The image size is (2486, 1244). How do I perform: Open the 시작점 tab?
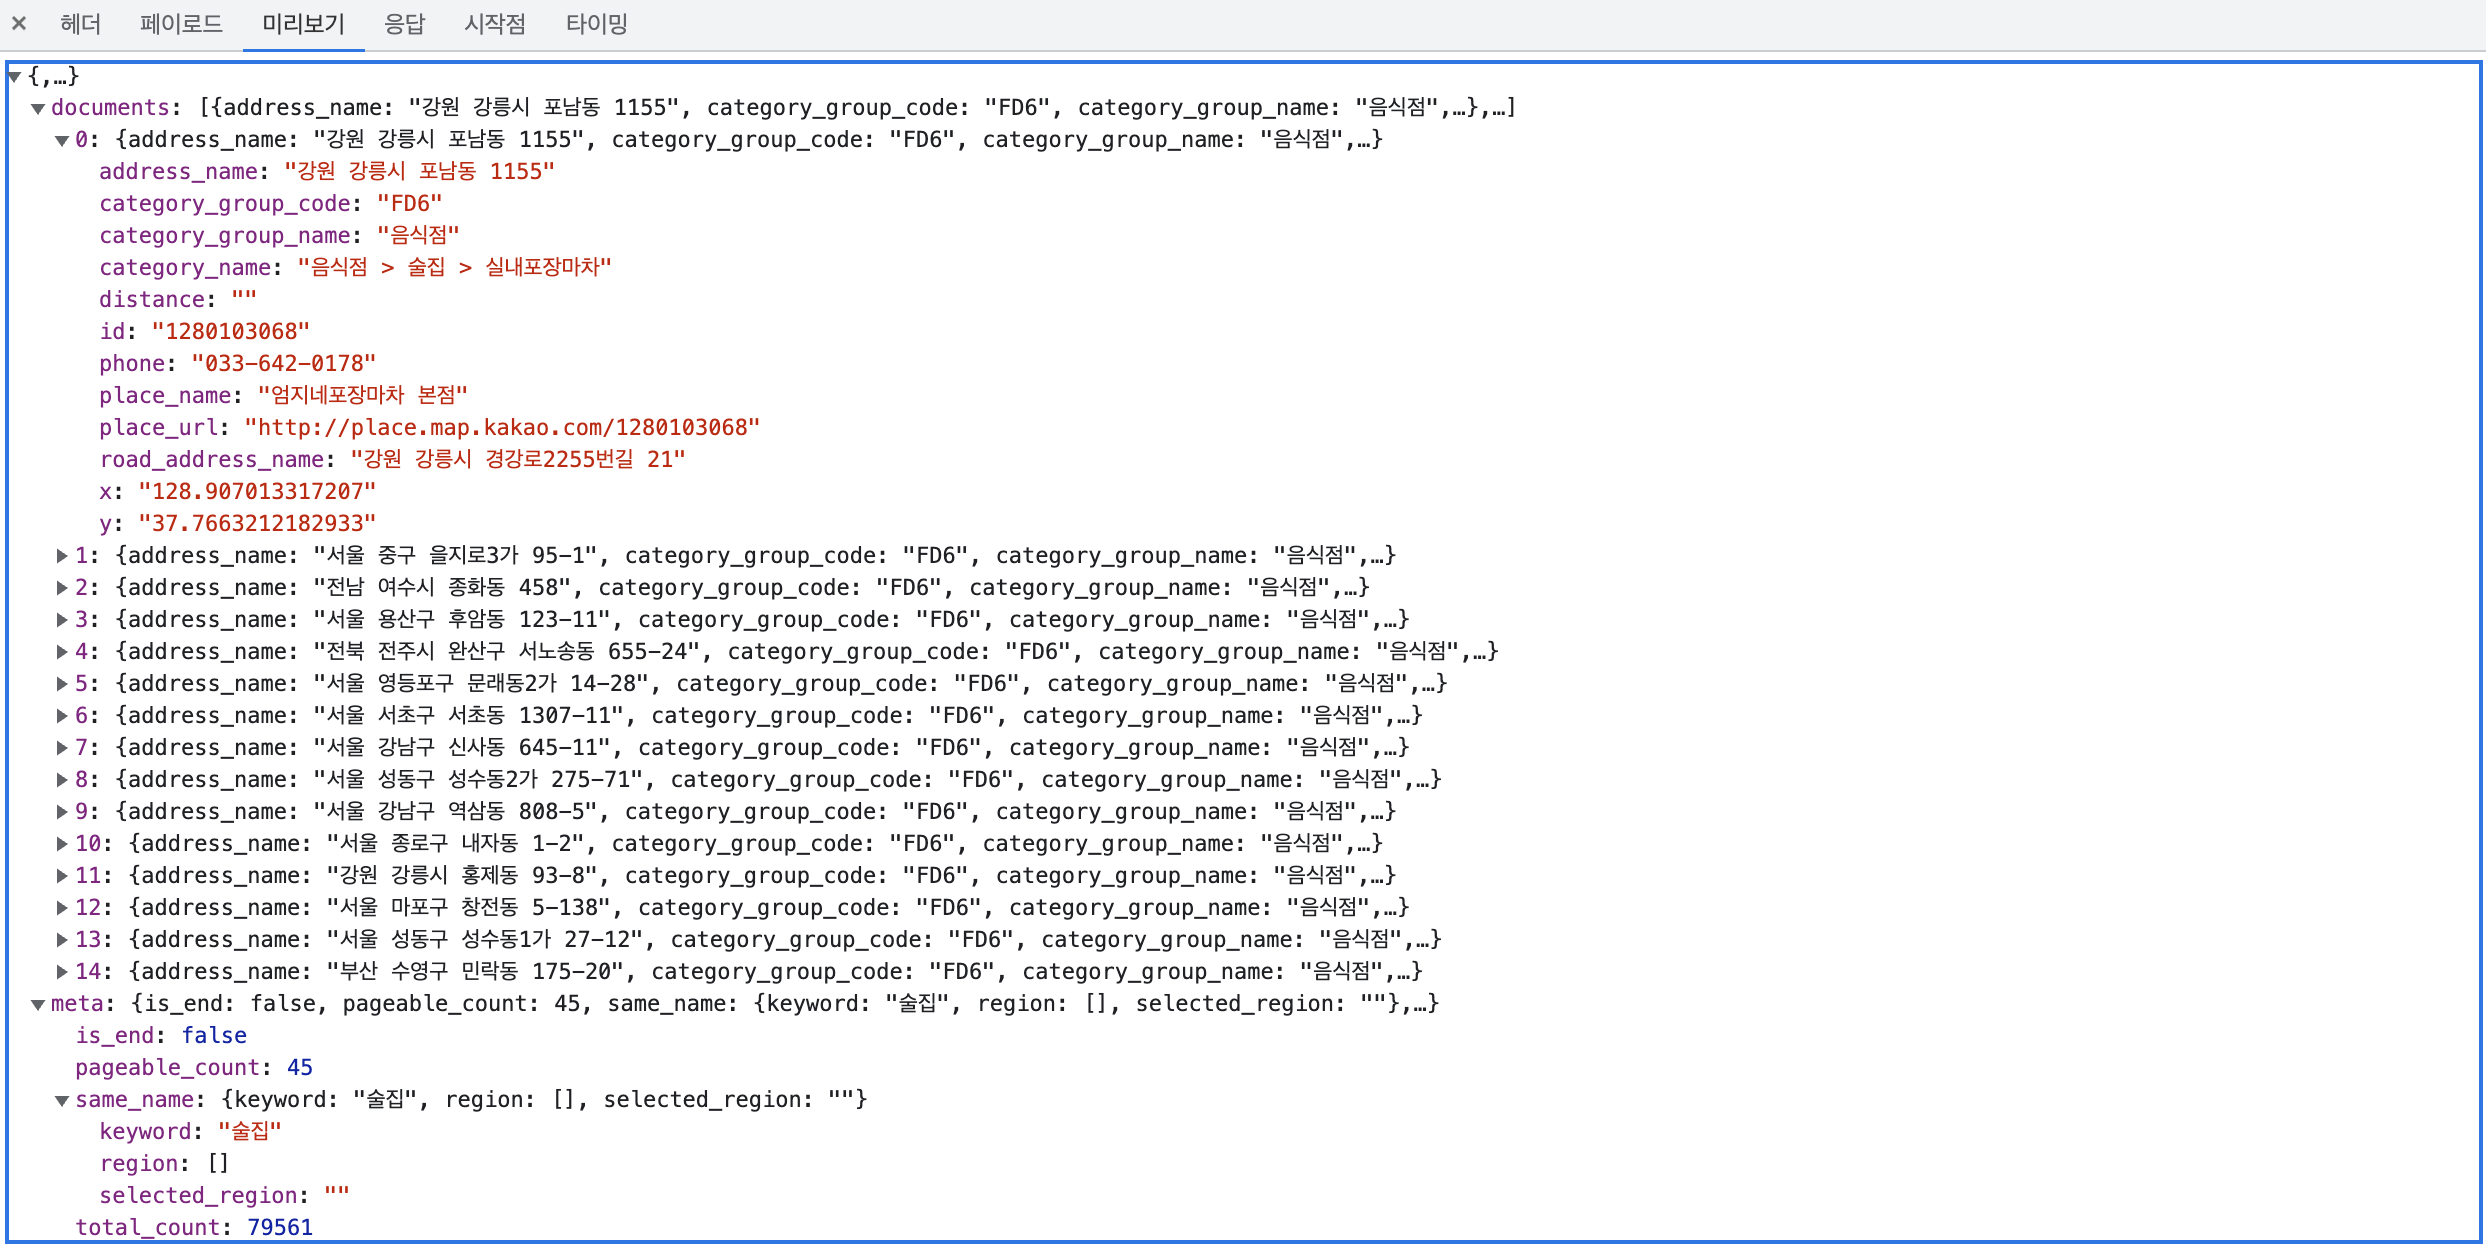494,23
